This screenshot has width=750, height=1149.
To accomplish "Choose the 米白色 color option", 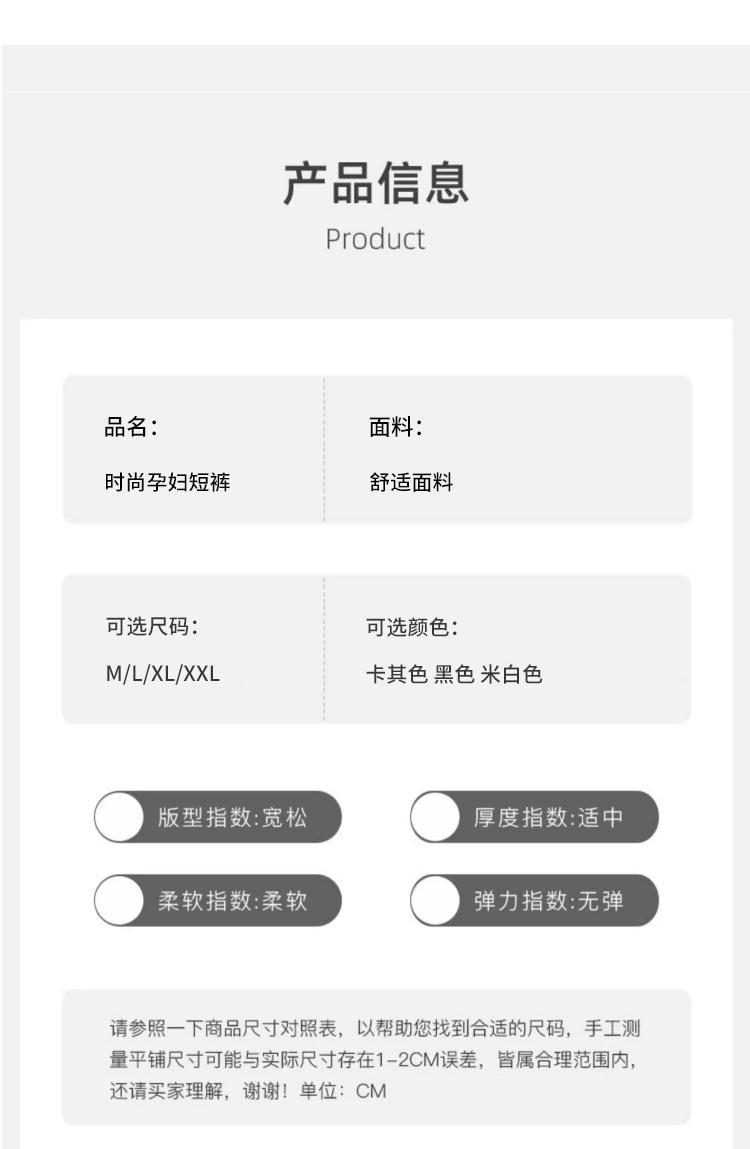I will click(511, 674).
